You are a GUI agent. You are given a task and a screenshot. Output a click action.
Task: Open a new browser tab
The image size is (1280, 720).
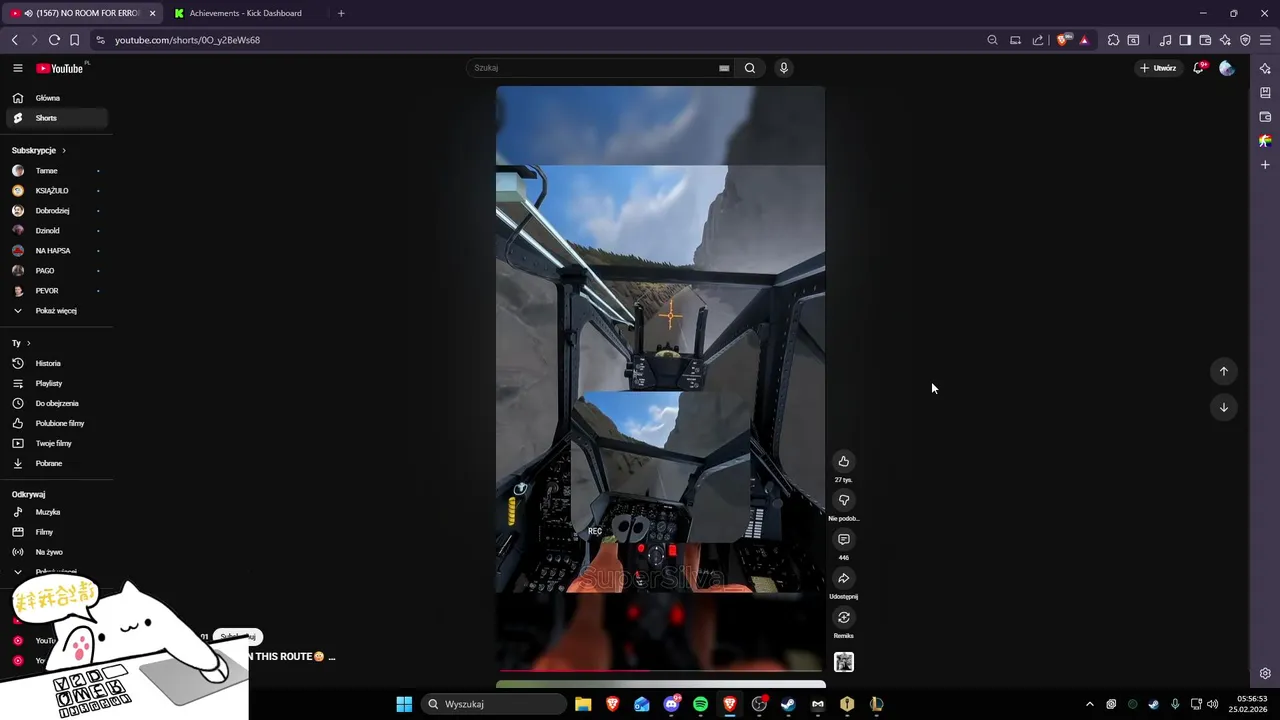point(341,13)
